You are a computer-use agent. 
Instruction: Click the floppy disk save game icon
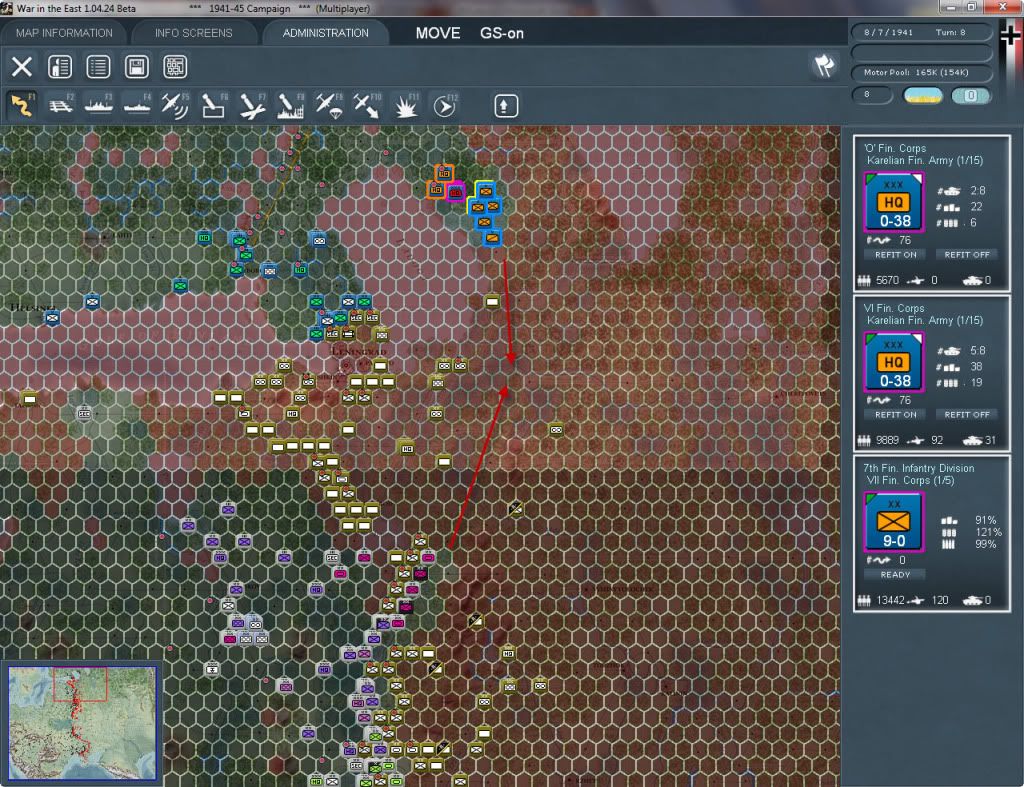[x=136, y=67]
